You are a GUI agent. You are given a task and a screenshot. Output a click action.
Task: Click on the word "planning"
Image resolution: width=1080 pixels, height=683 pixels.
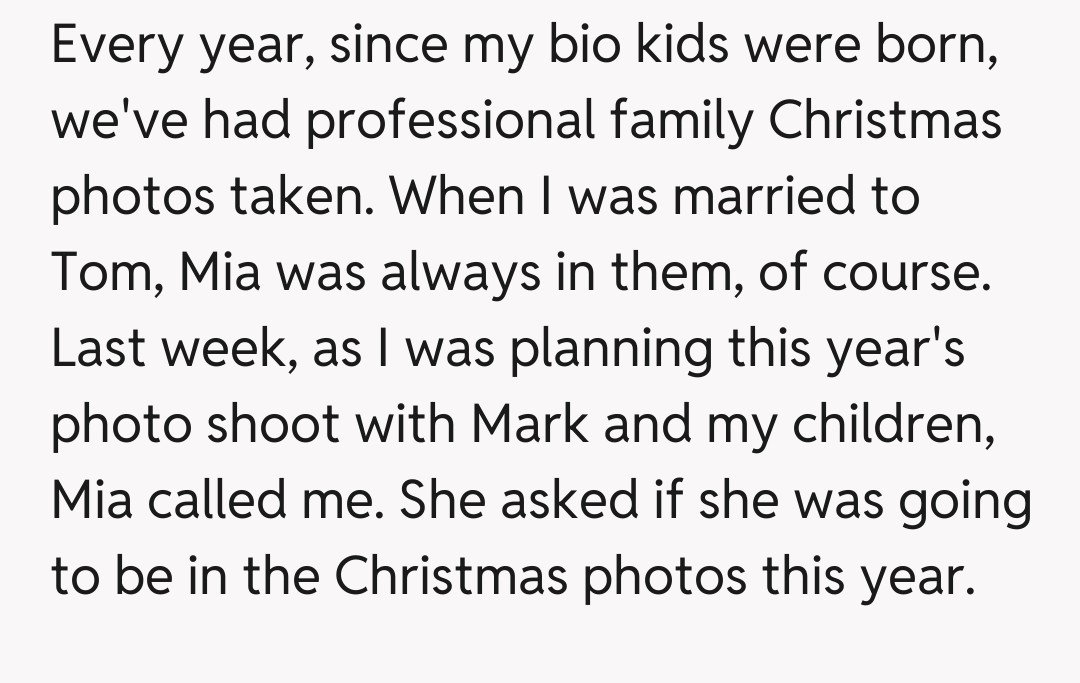pos(612,349)
